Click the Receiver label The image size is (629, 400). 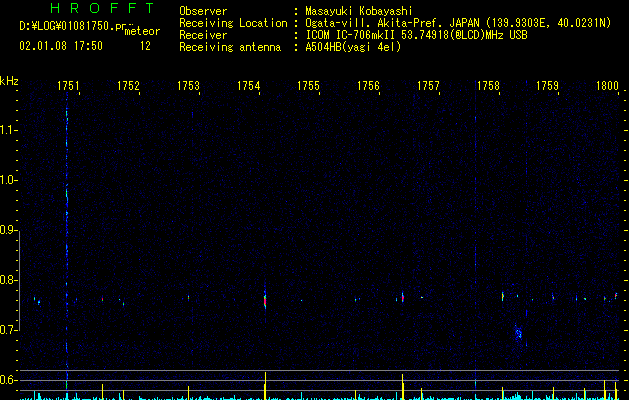click(203, 35)
